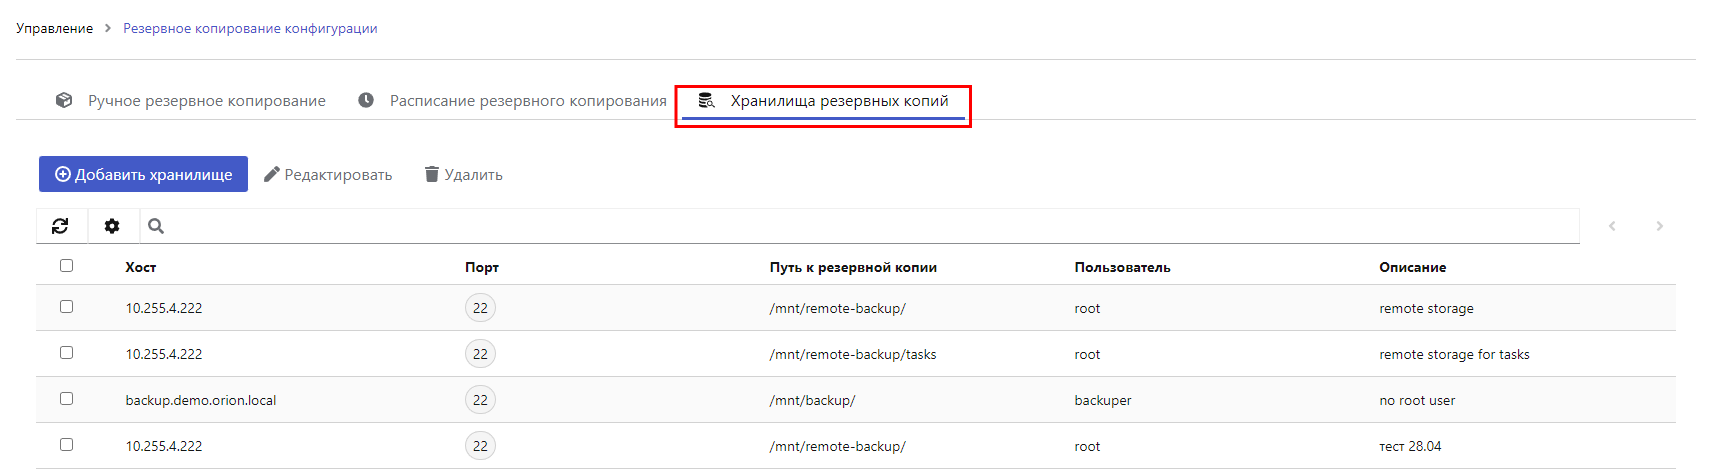Click the pencil icon next to Редактировать
This screenshot has width=1713, height=475.
click(x=271, y=174)
